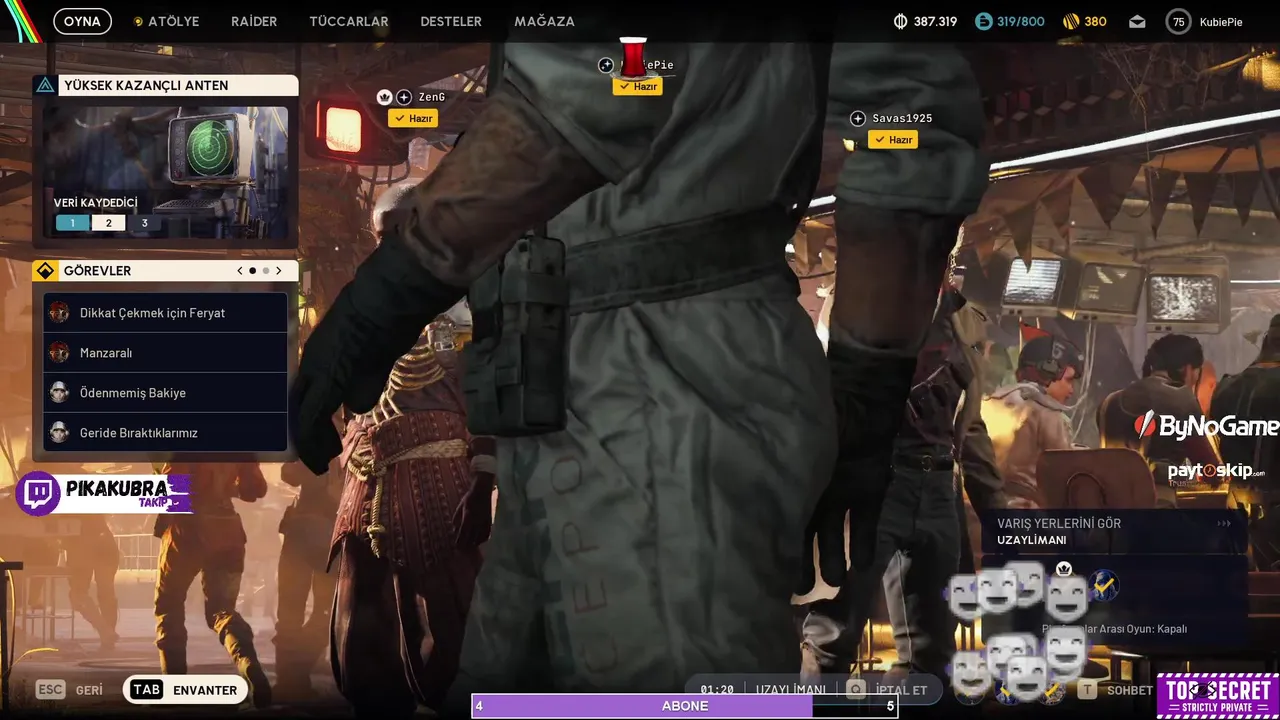Click the ready checkmark avatar in the party panel

coord(1104,584)
